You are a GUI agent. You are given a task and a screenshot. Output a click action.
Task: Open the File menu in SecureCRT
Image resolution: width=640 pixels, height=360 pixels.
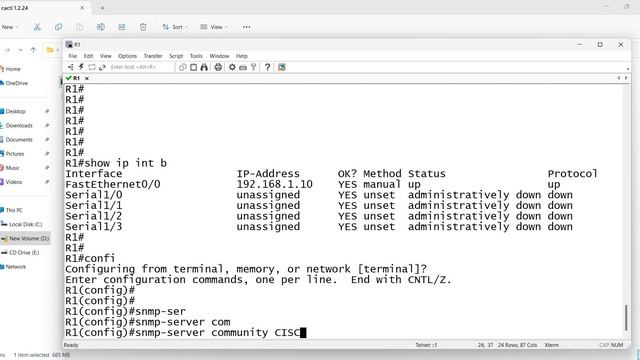point(73,56)
